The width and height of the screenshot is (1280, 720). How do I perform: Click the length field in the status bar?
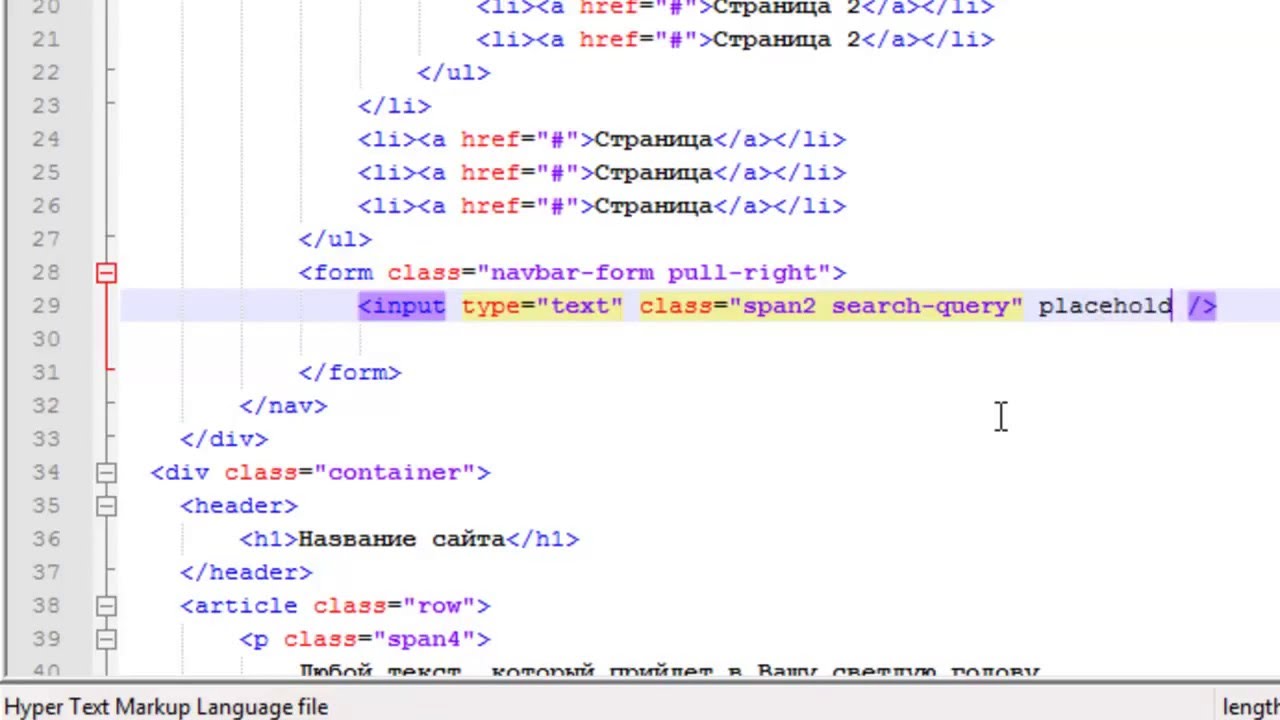[x=1250, y=707]
